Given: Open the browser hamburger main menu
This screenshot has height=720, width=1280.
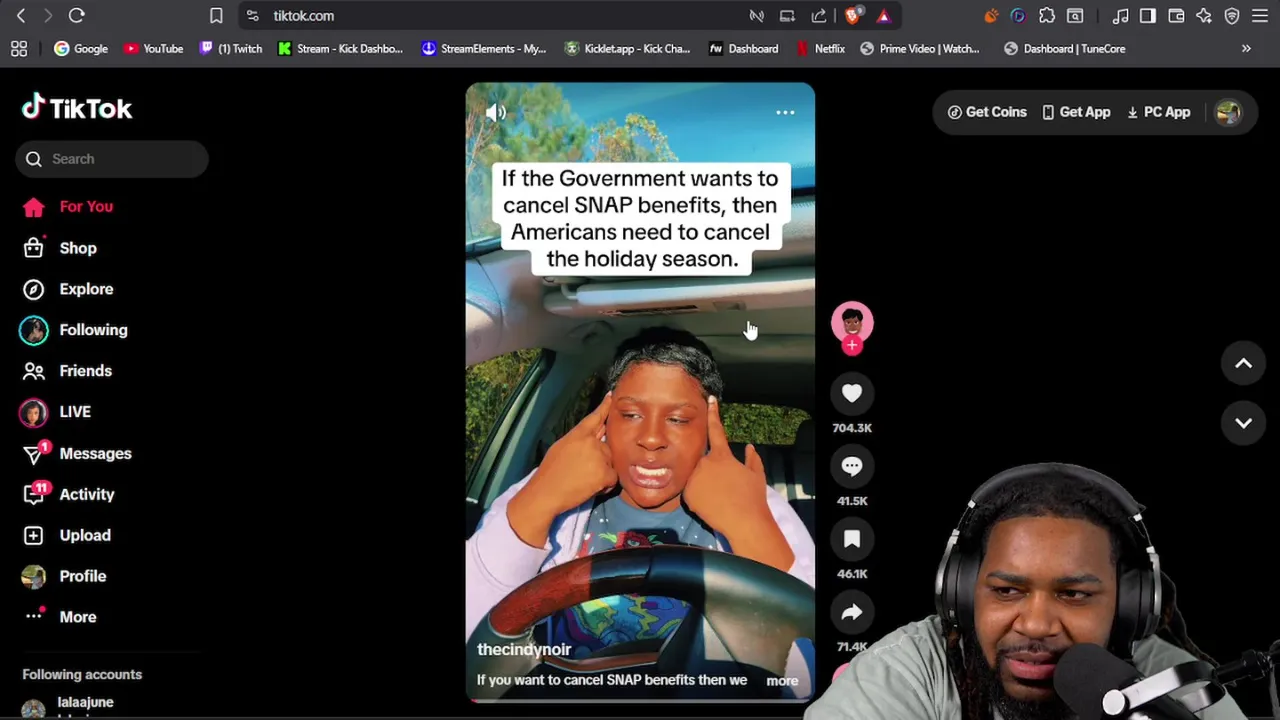Looking at the screenshot, I should point(1260,16).
